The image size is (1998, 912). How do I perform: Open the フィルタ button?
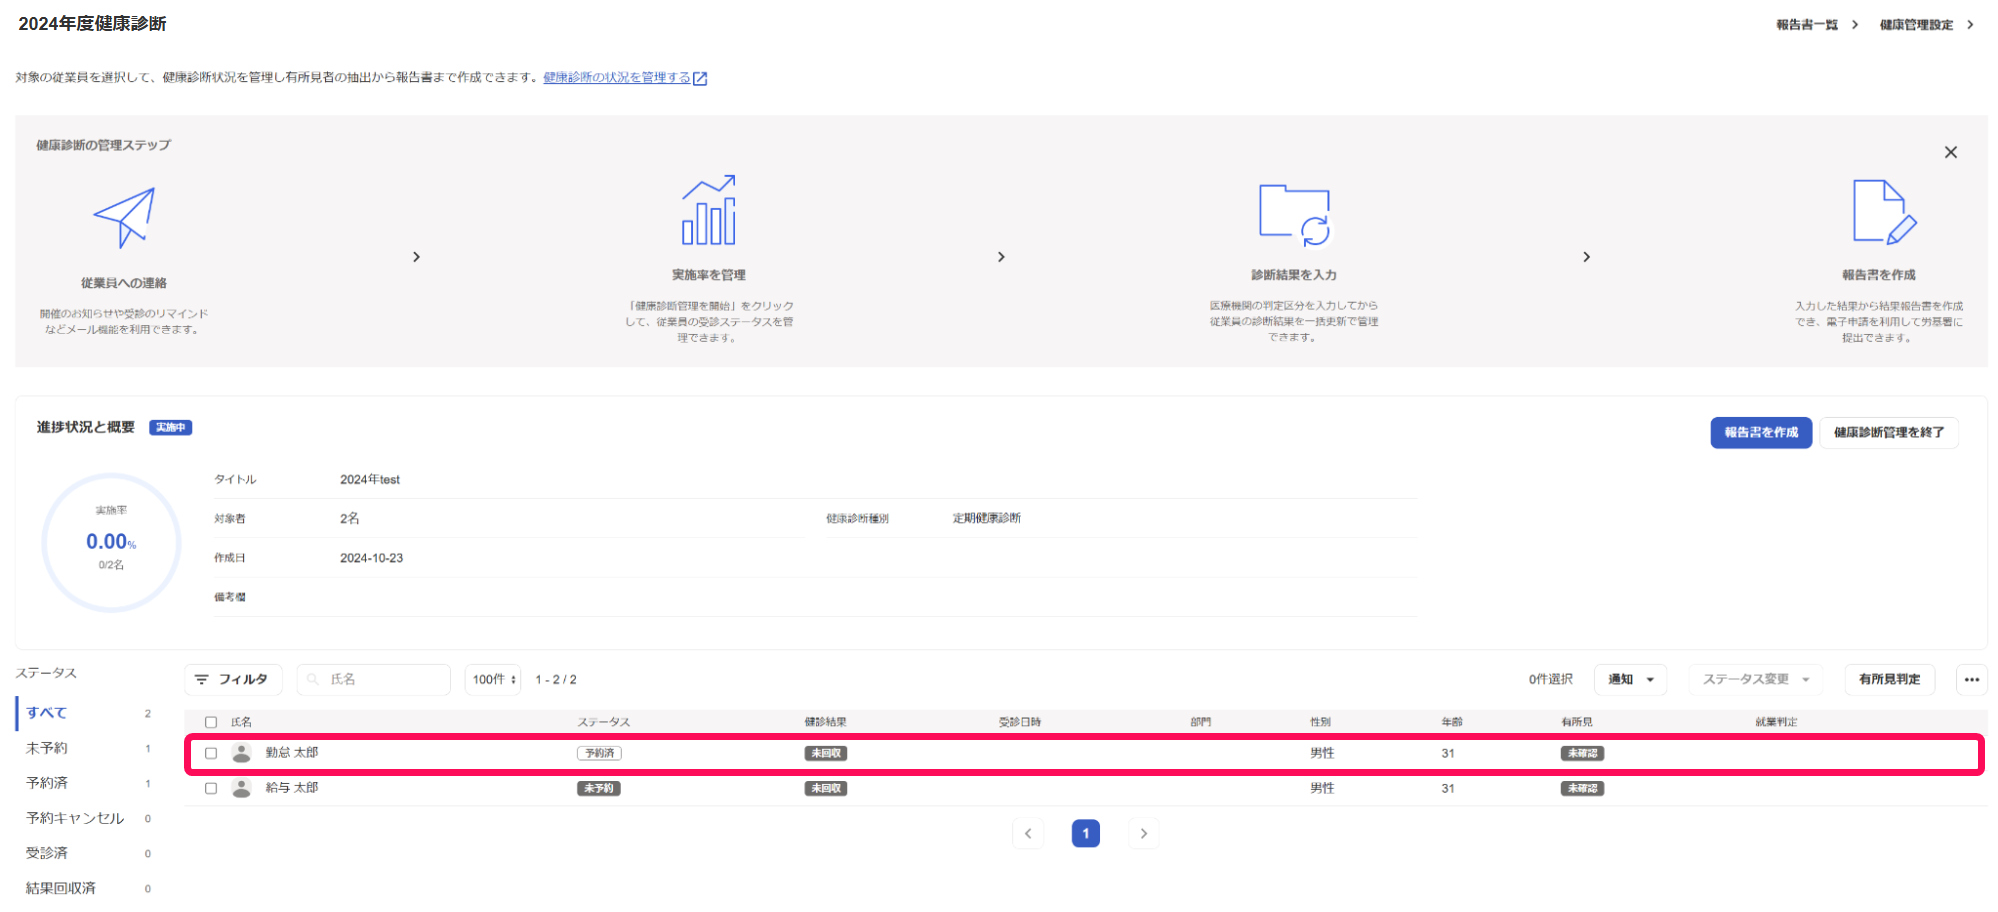[x=233, y=679]
